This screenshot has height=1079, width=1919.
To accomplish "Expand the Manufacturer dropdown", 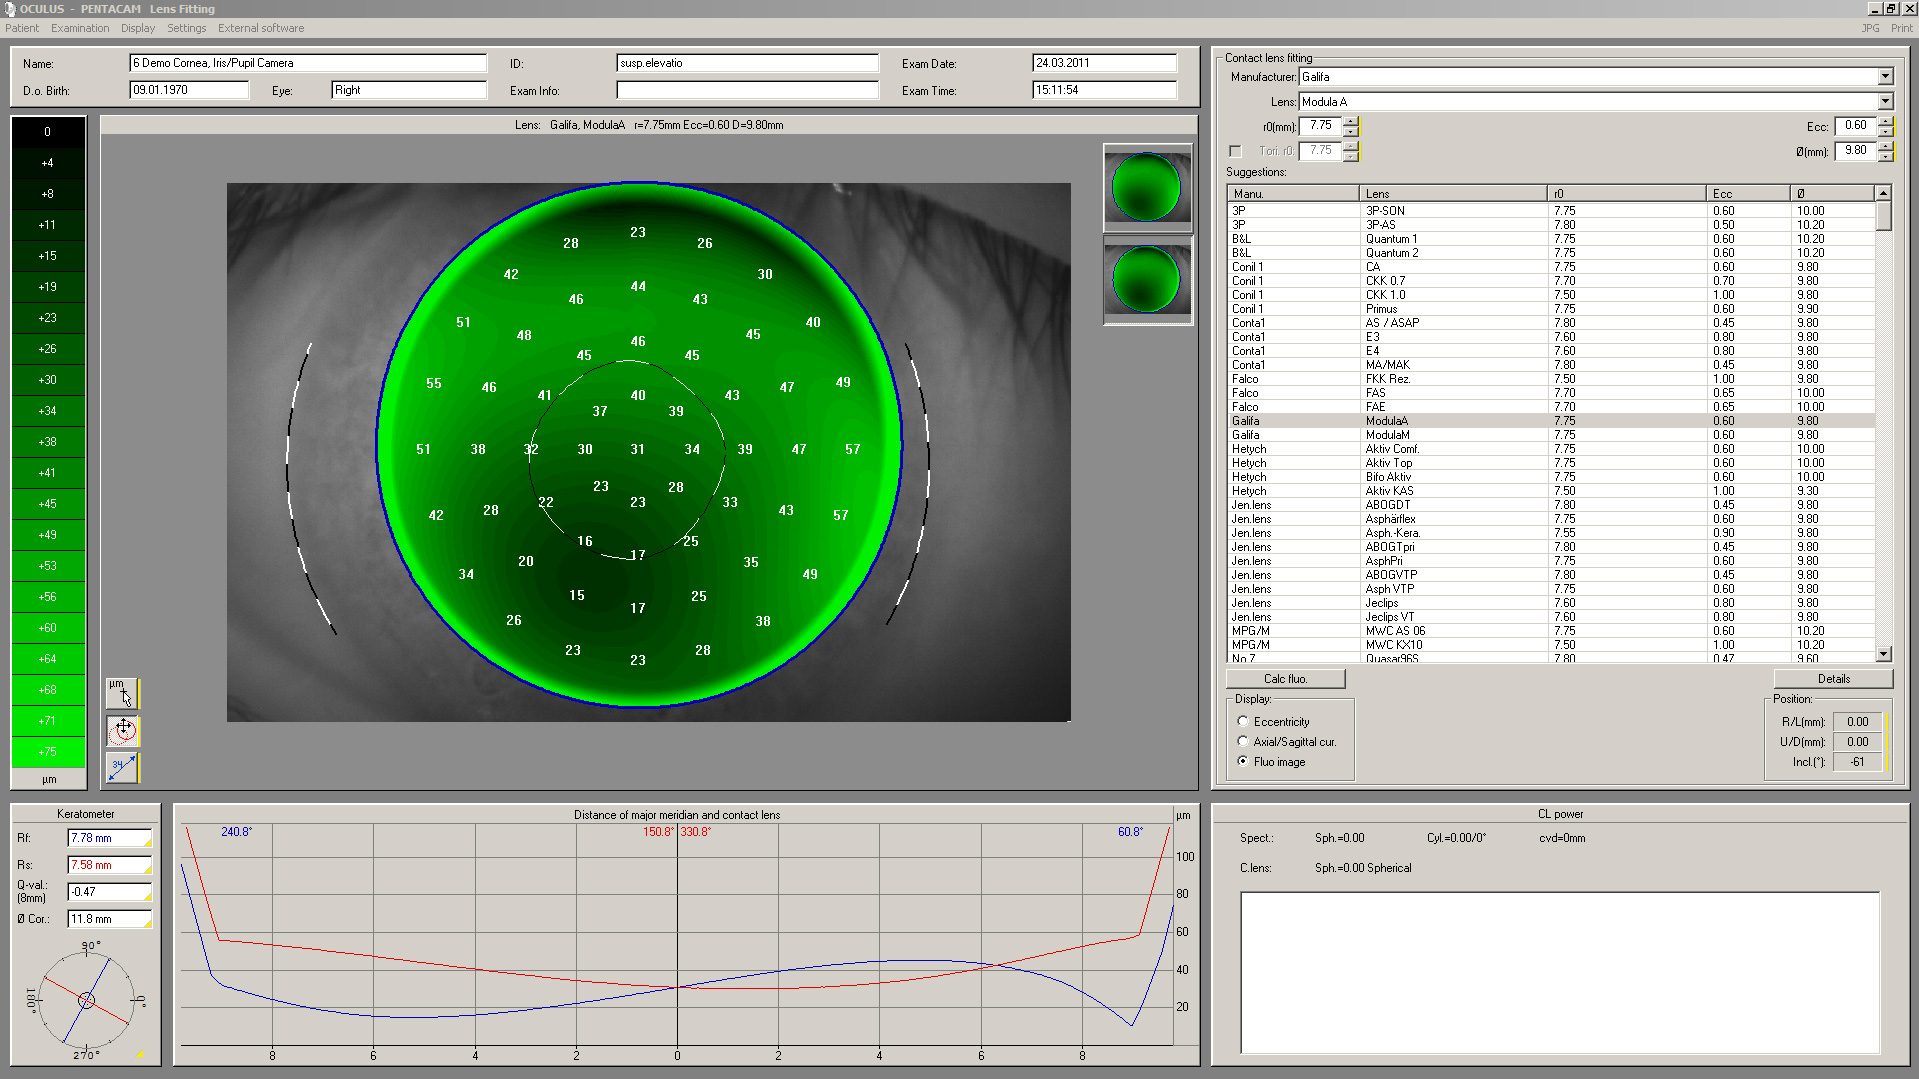I will pyautogui.click(x=1885, y=77).
